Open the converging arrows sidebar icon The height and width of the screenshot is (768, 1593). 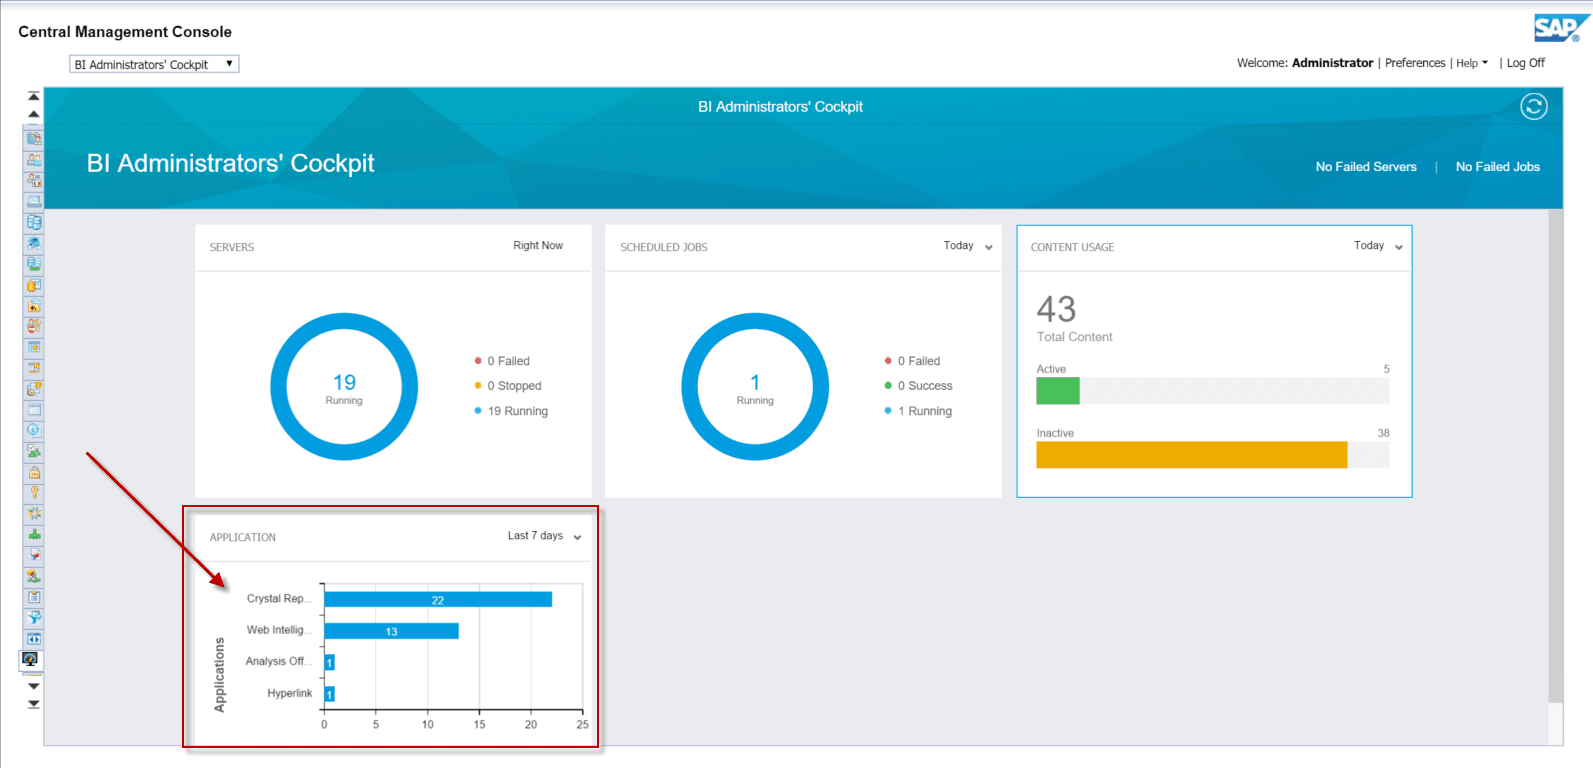pyautogui.click(x=34, y=514)
